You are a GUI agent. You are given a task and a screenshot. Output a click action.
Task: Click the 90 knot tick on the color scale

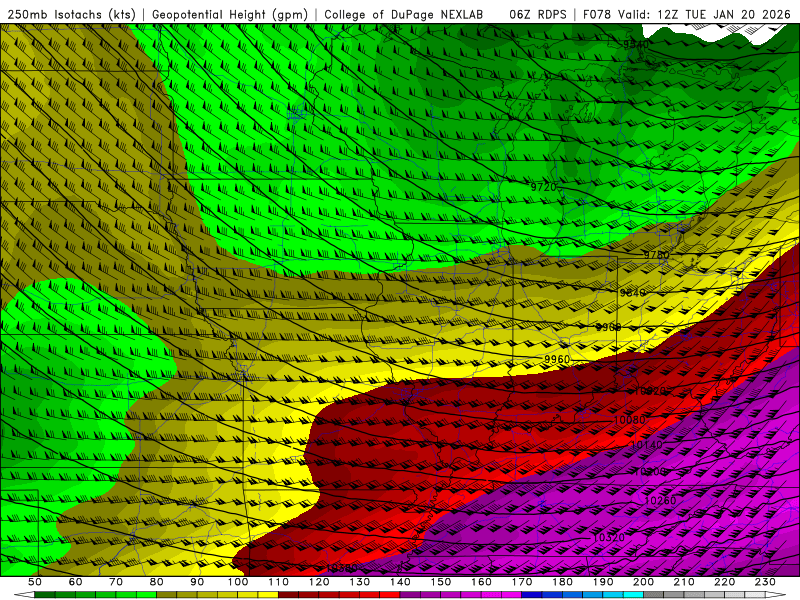pyautogui.click(x=197, y=582)
